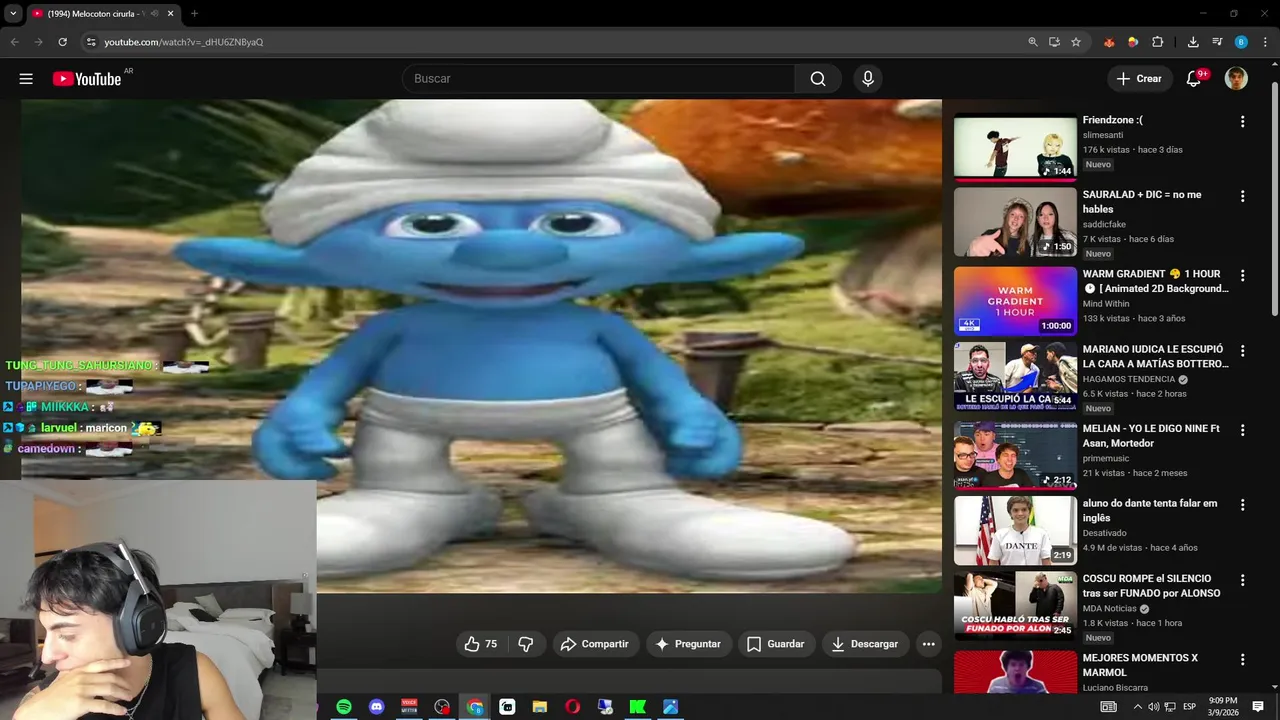Open options menu for WARM GRADIENT video
Screen dimensions: 1280x720
pos(1243,276)
